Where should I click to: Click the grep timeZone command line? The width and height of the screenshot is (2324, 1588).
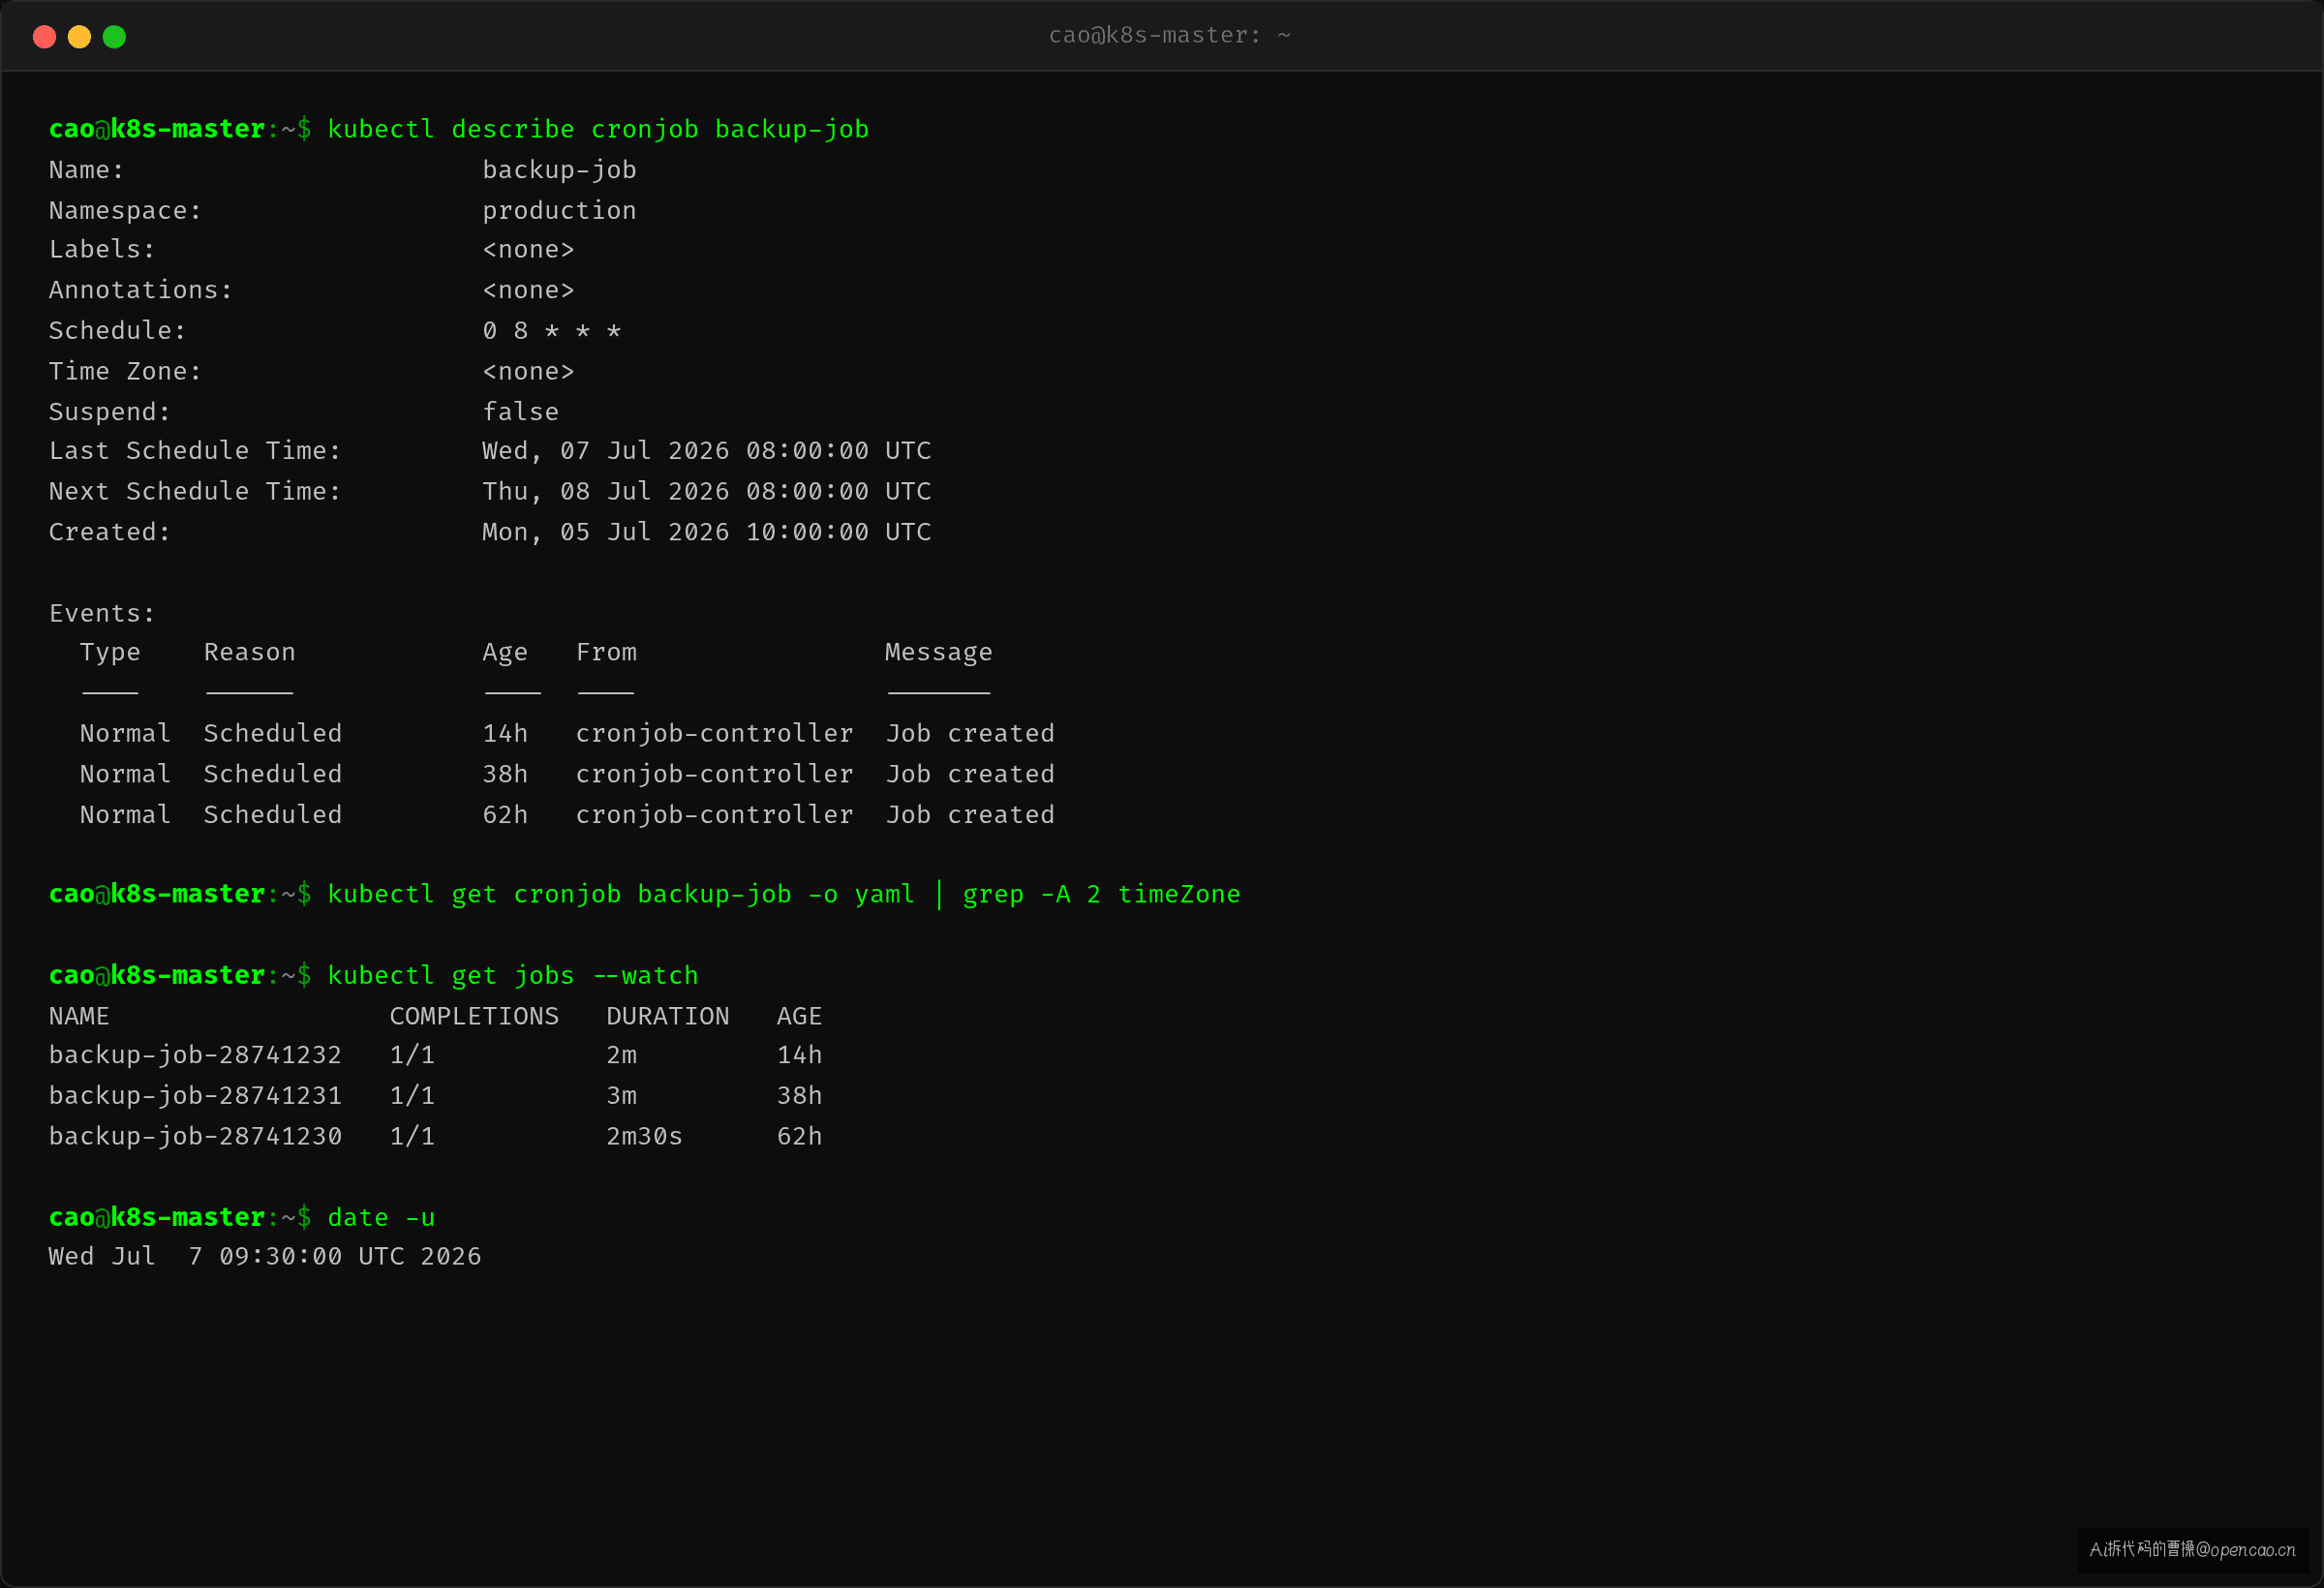[x=644, y=894]
